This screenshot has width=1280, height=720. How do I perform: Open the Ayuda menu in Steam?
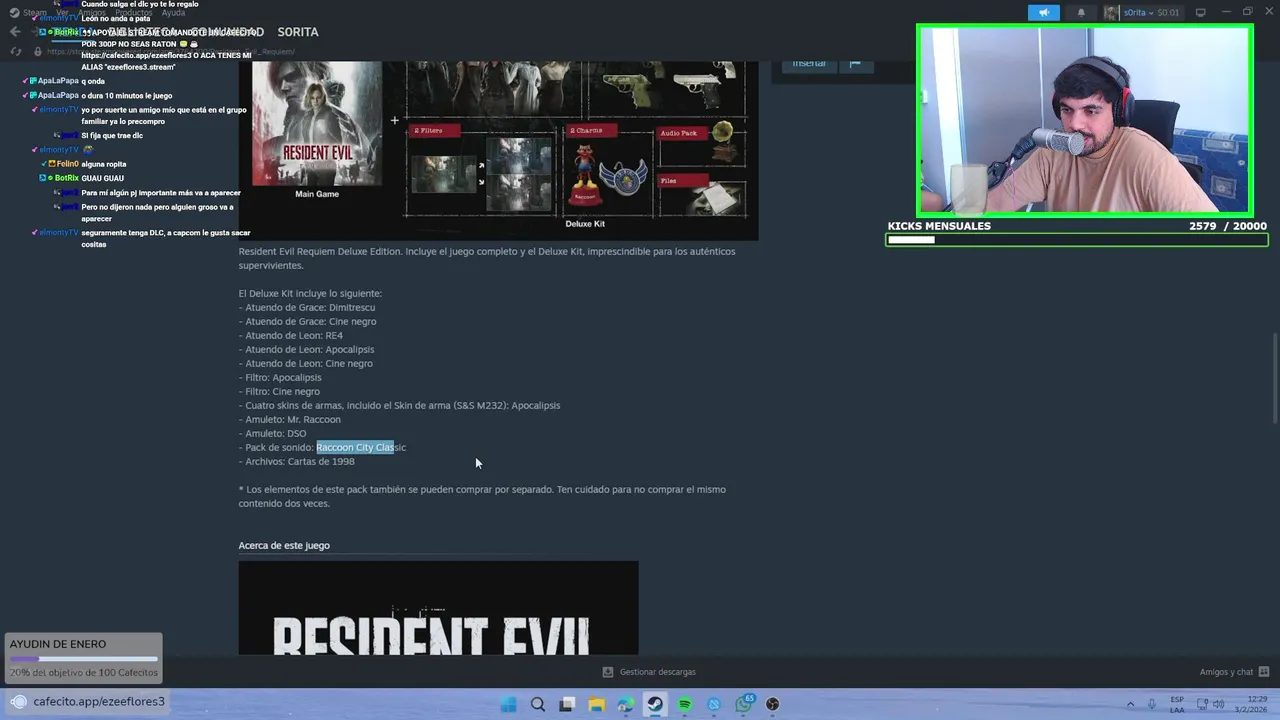173,13
